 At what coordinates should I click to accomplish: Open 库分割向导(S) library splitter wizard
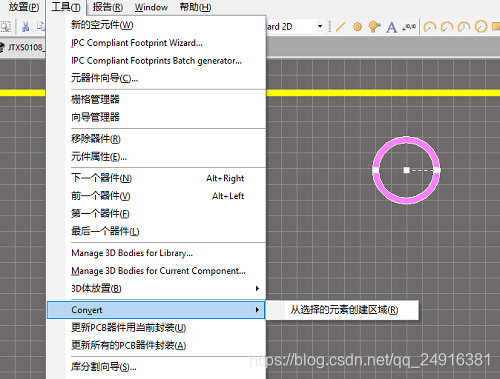[x=156, y=367]
